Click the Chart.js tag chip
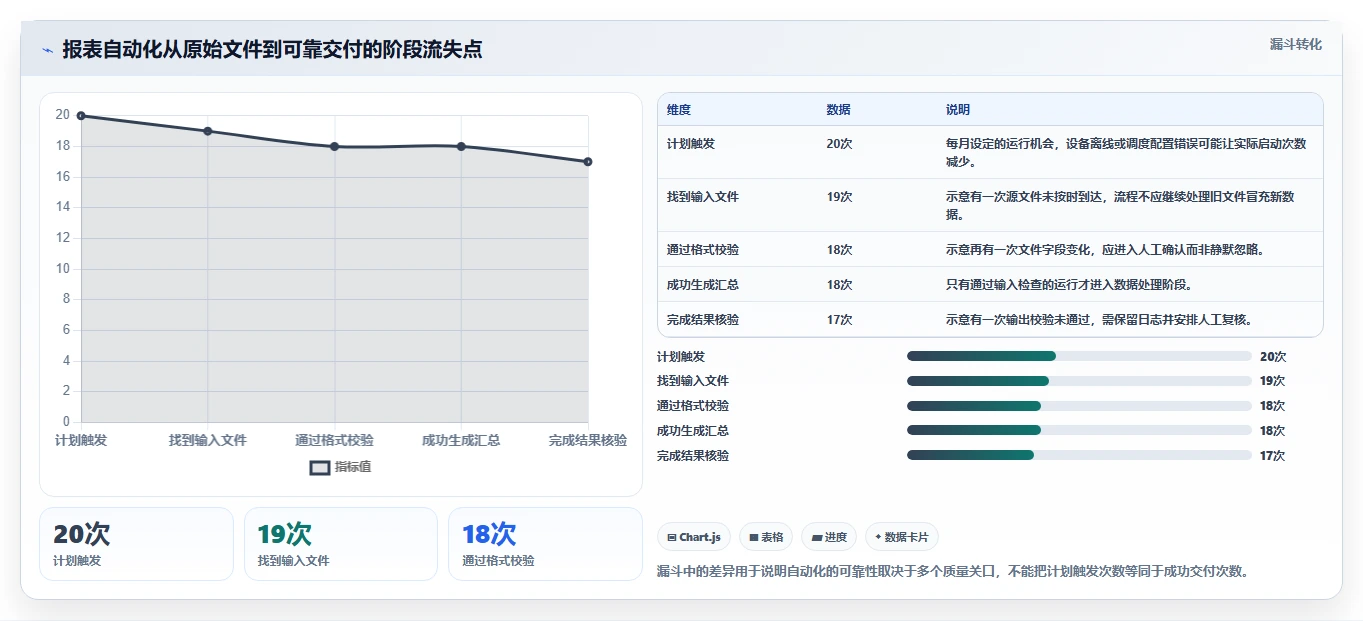Viewport: 1363px width, 621px height. point(694,537)
